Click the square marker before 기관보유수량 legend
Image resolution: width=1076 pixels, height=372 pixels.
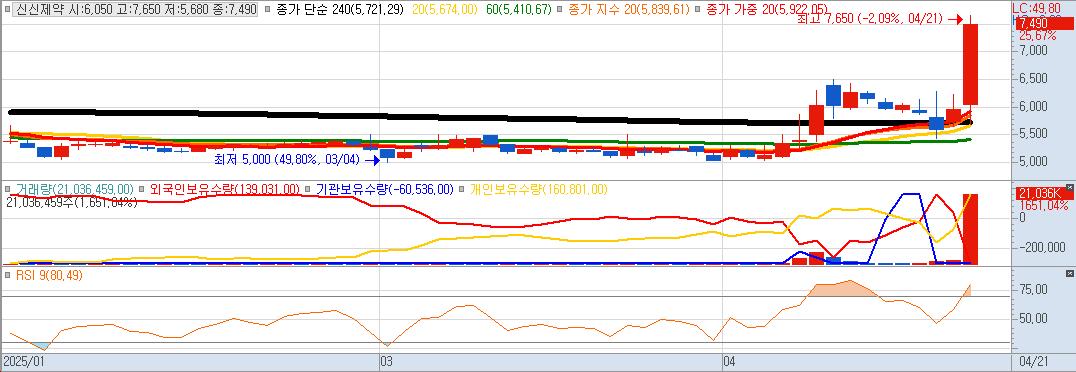(309, 189)
